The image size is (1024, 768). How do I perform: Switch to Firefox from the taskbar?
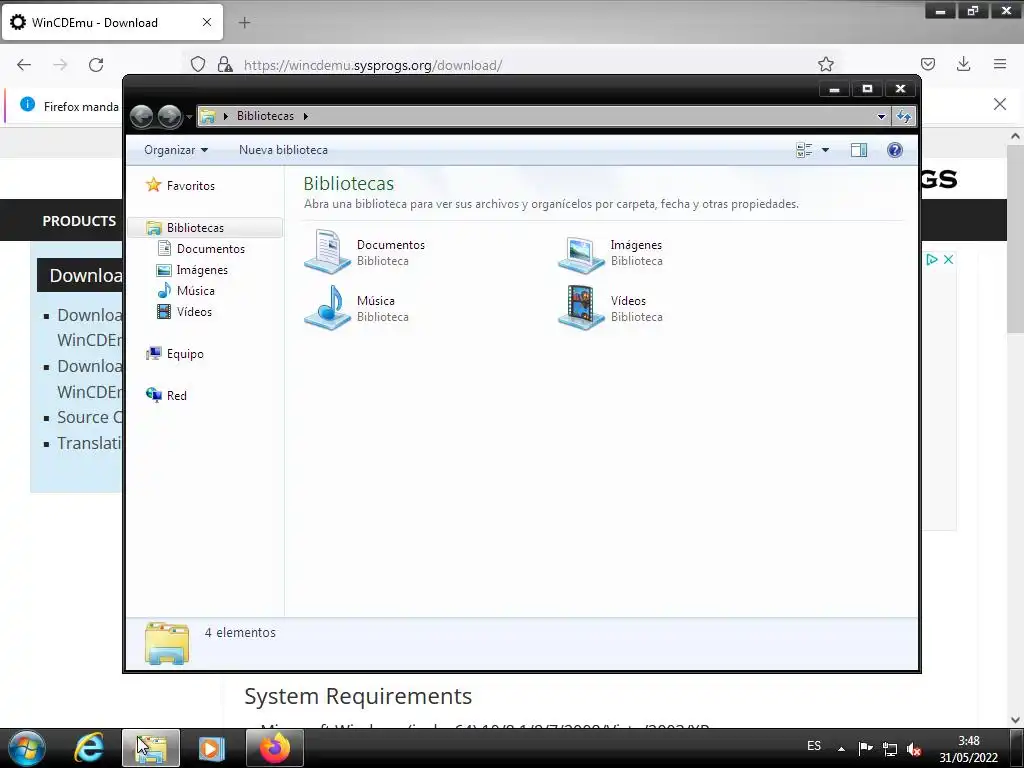[274, 748]
